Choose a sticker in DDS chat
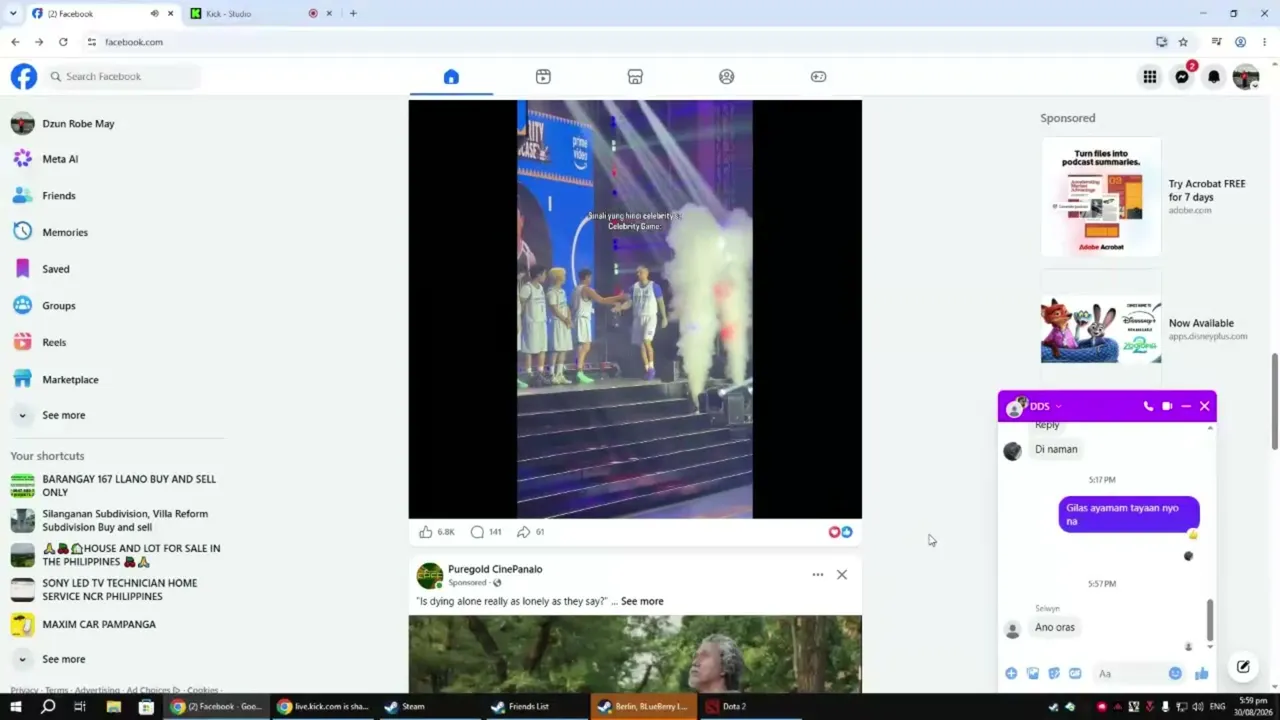1280x720 pixels. click(1054, 674)
